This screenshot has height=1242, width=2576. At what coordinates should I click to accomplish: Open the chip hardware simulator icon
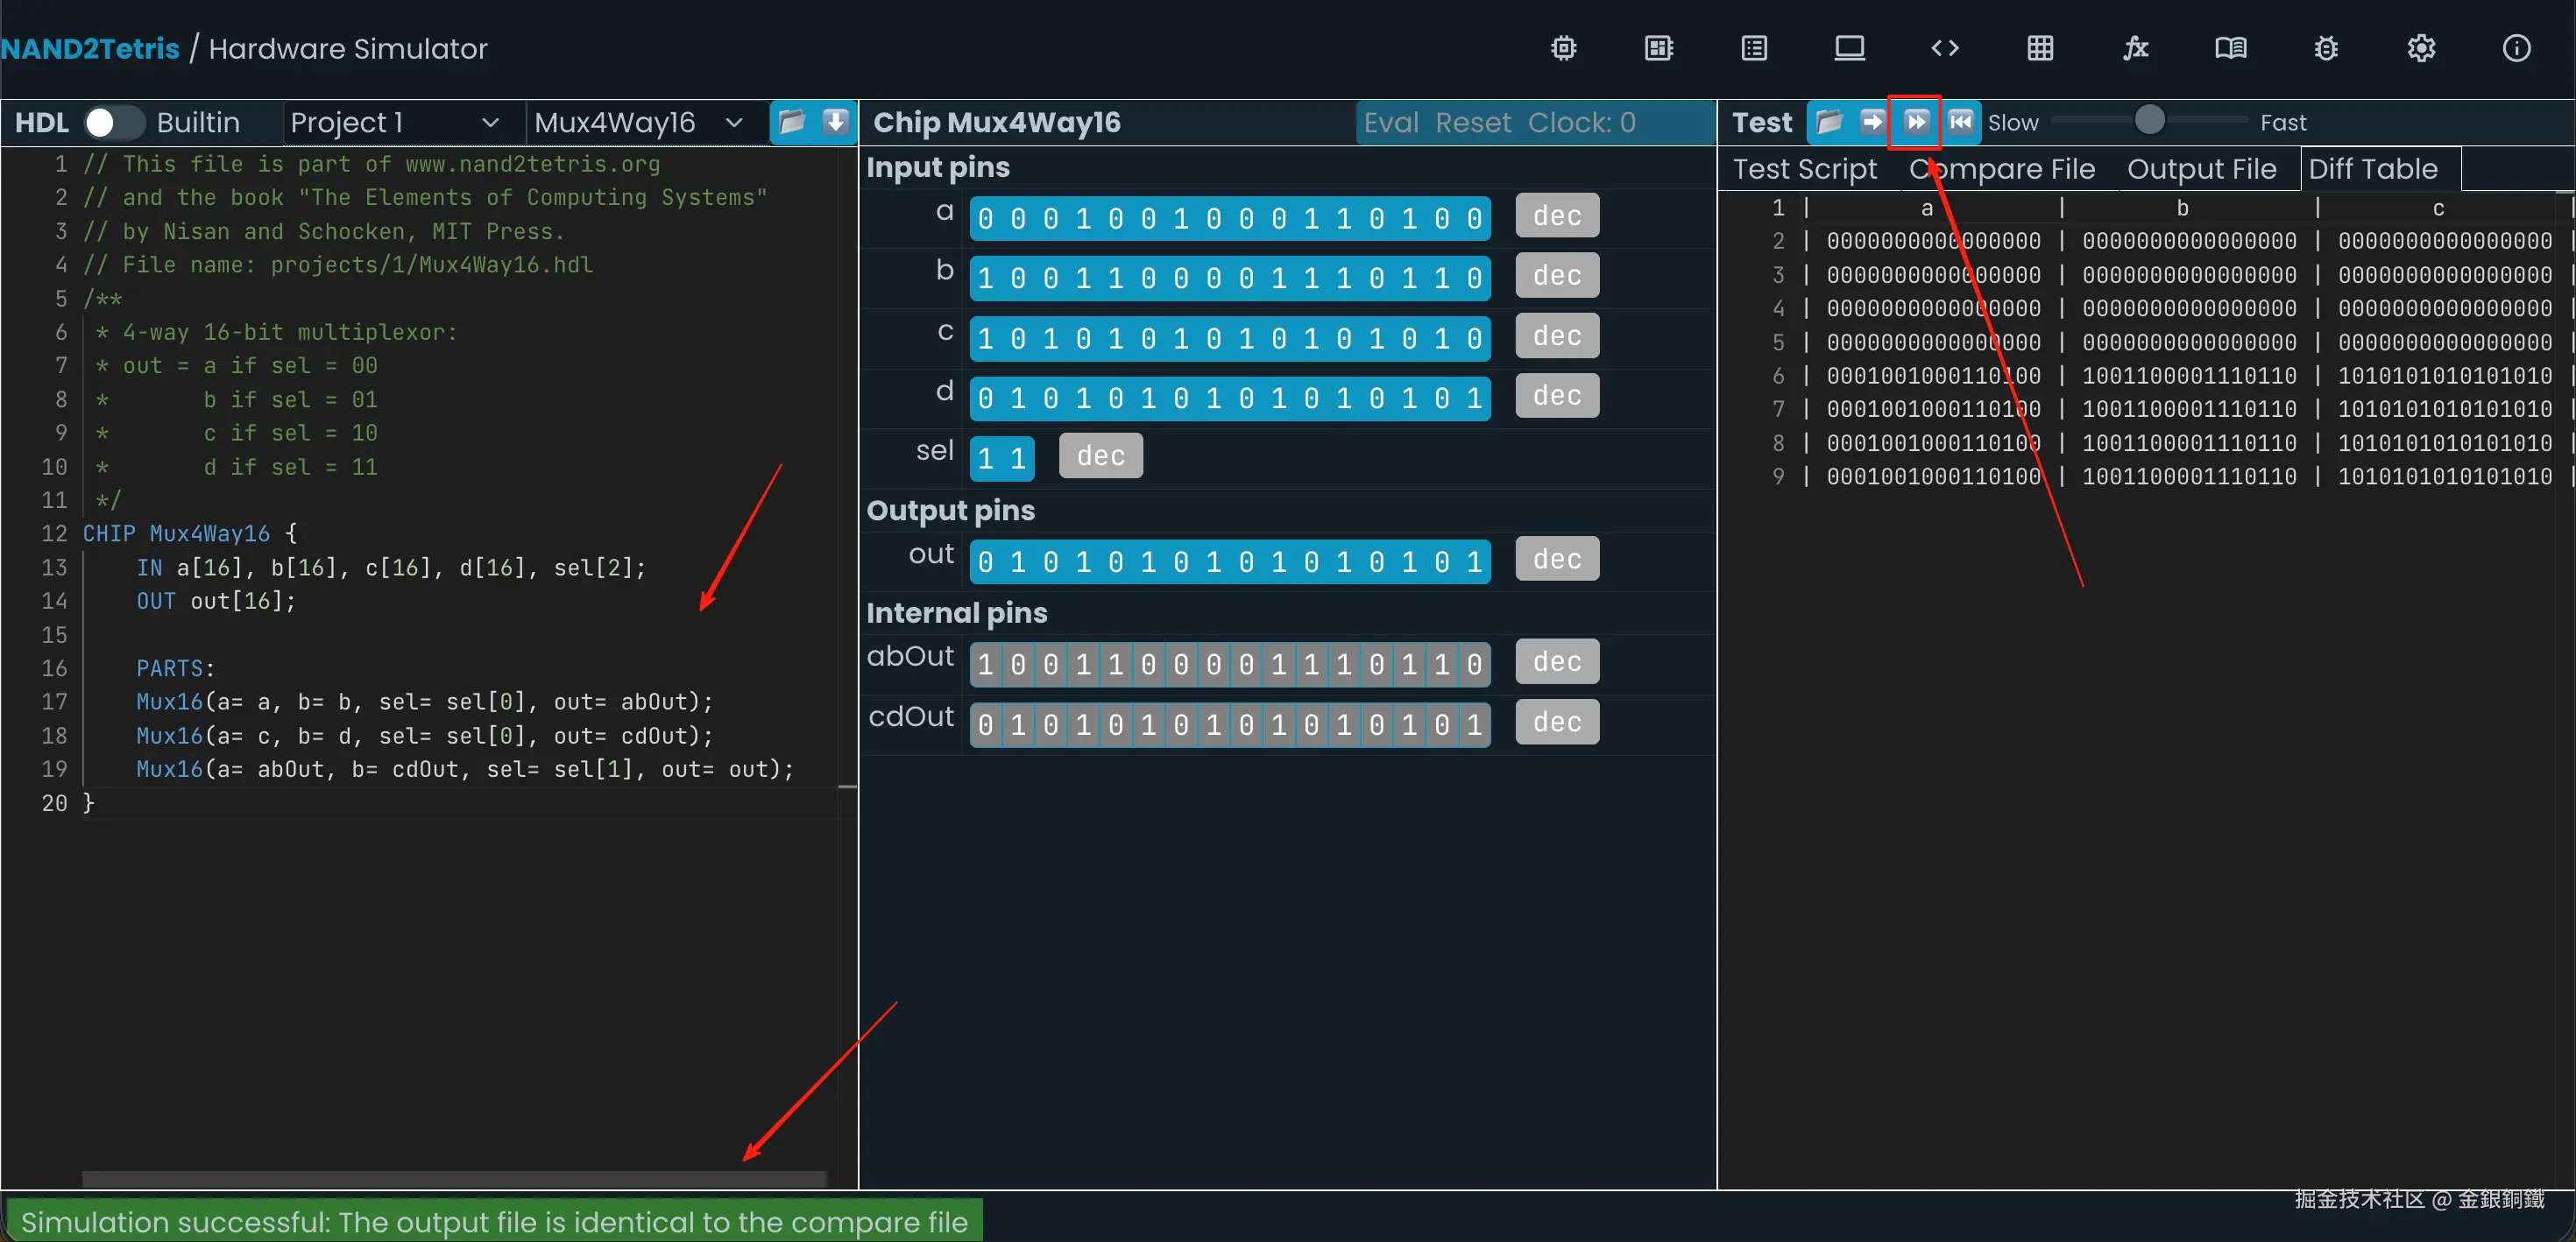tap(1564, 48)
